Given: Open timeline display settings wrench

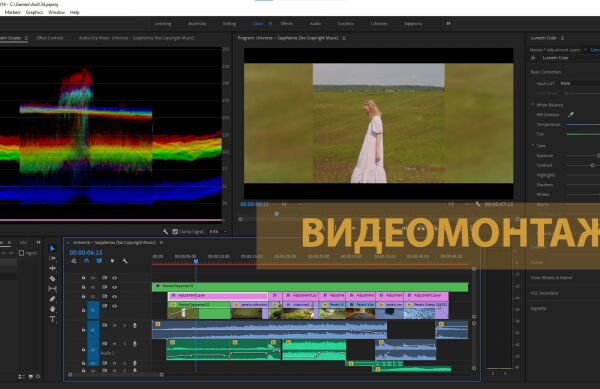Looking at the screenshot, I should point(125,261).
